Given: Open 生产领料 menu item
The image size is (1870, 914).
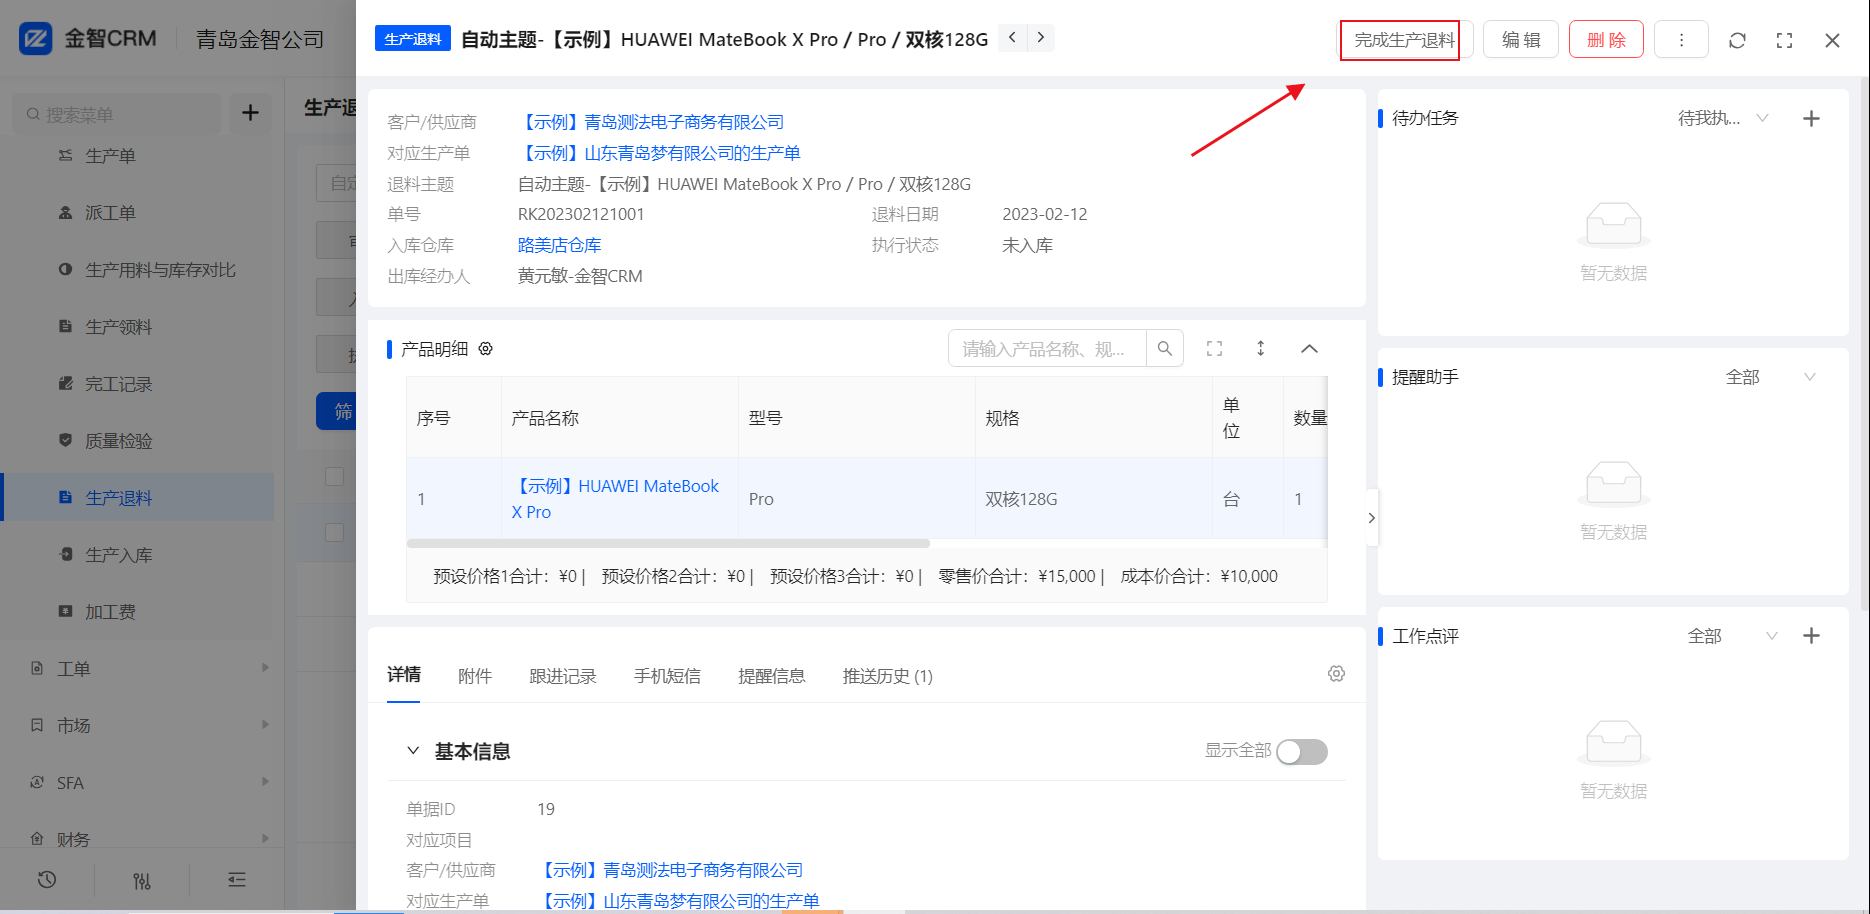Looking at the screenshot, I should tap(118, 327).
